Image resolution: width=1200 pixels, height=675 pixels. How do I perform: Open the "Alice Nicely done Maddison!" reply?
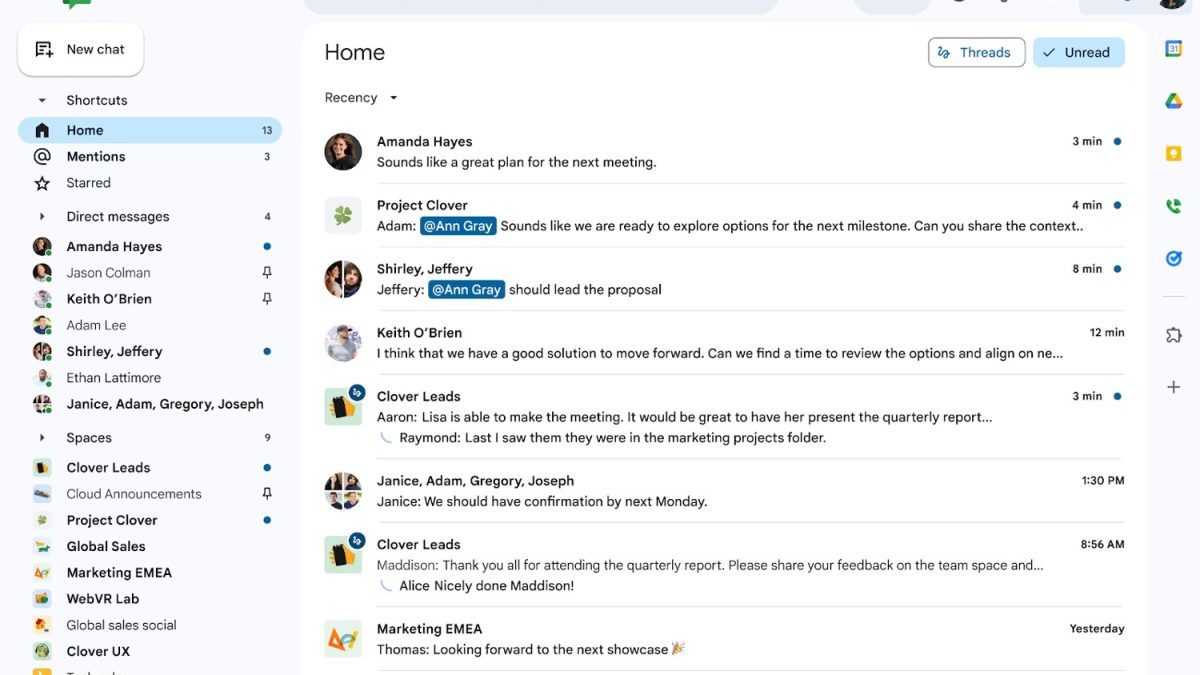486,586
